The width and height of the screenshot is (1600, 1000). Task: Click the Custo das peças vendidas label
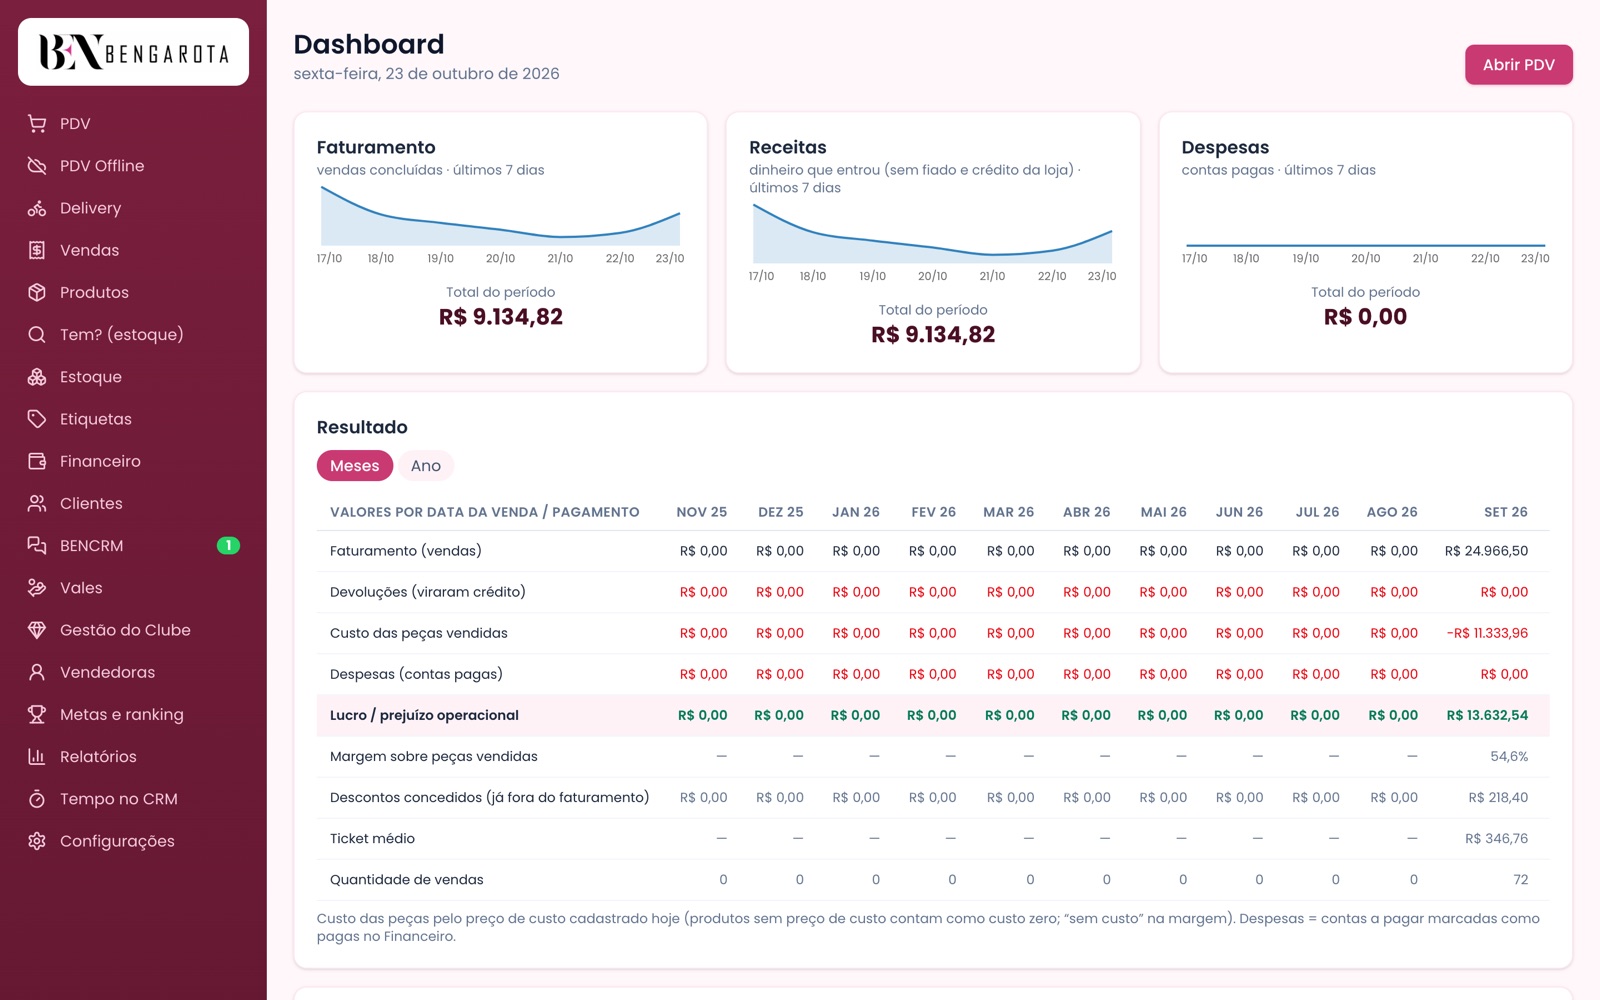[x=419, y=633]
